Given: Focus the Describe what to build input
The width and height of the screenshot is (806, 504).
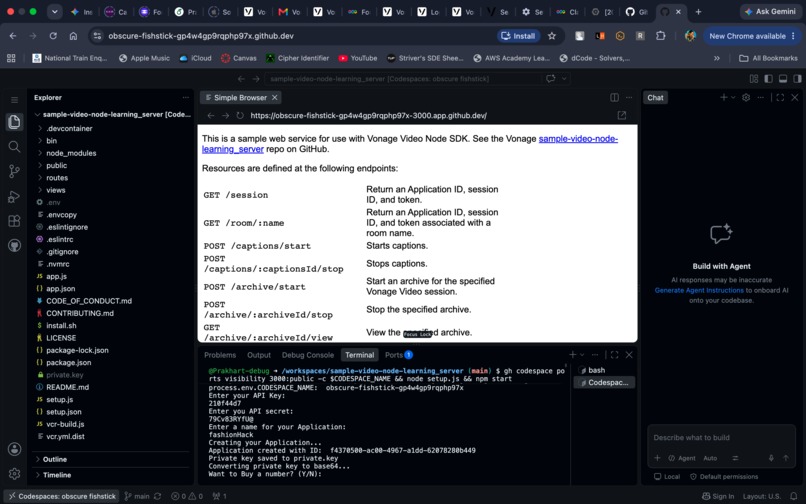Looking at the screenshot, I should point(721,438).
